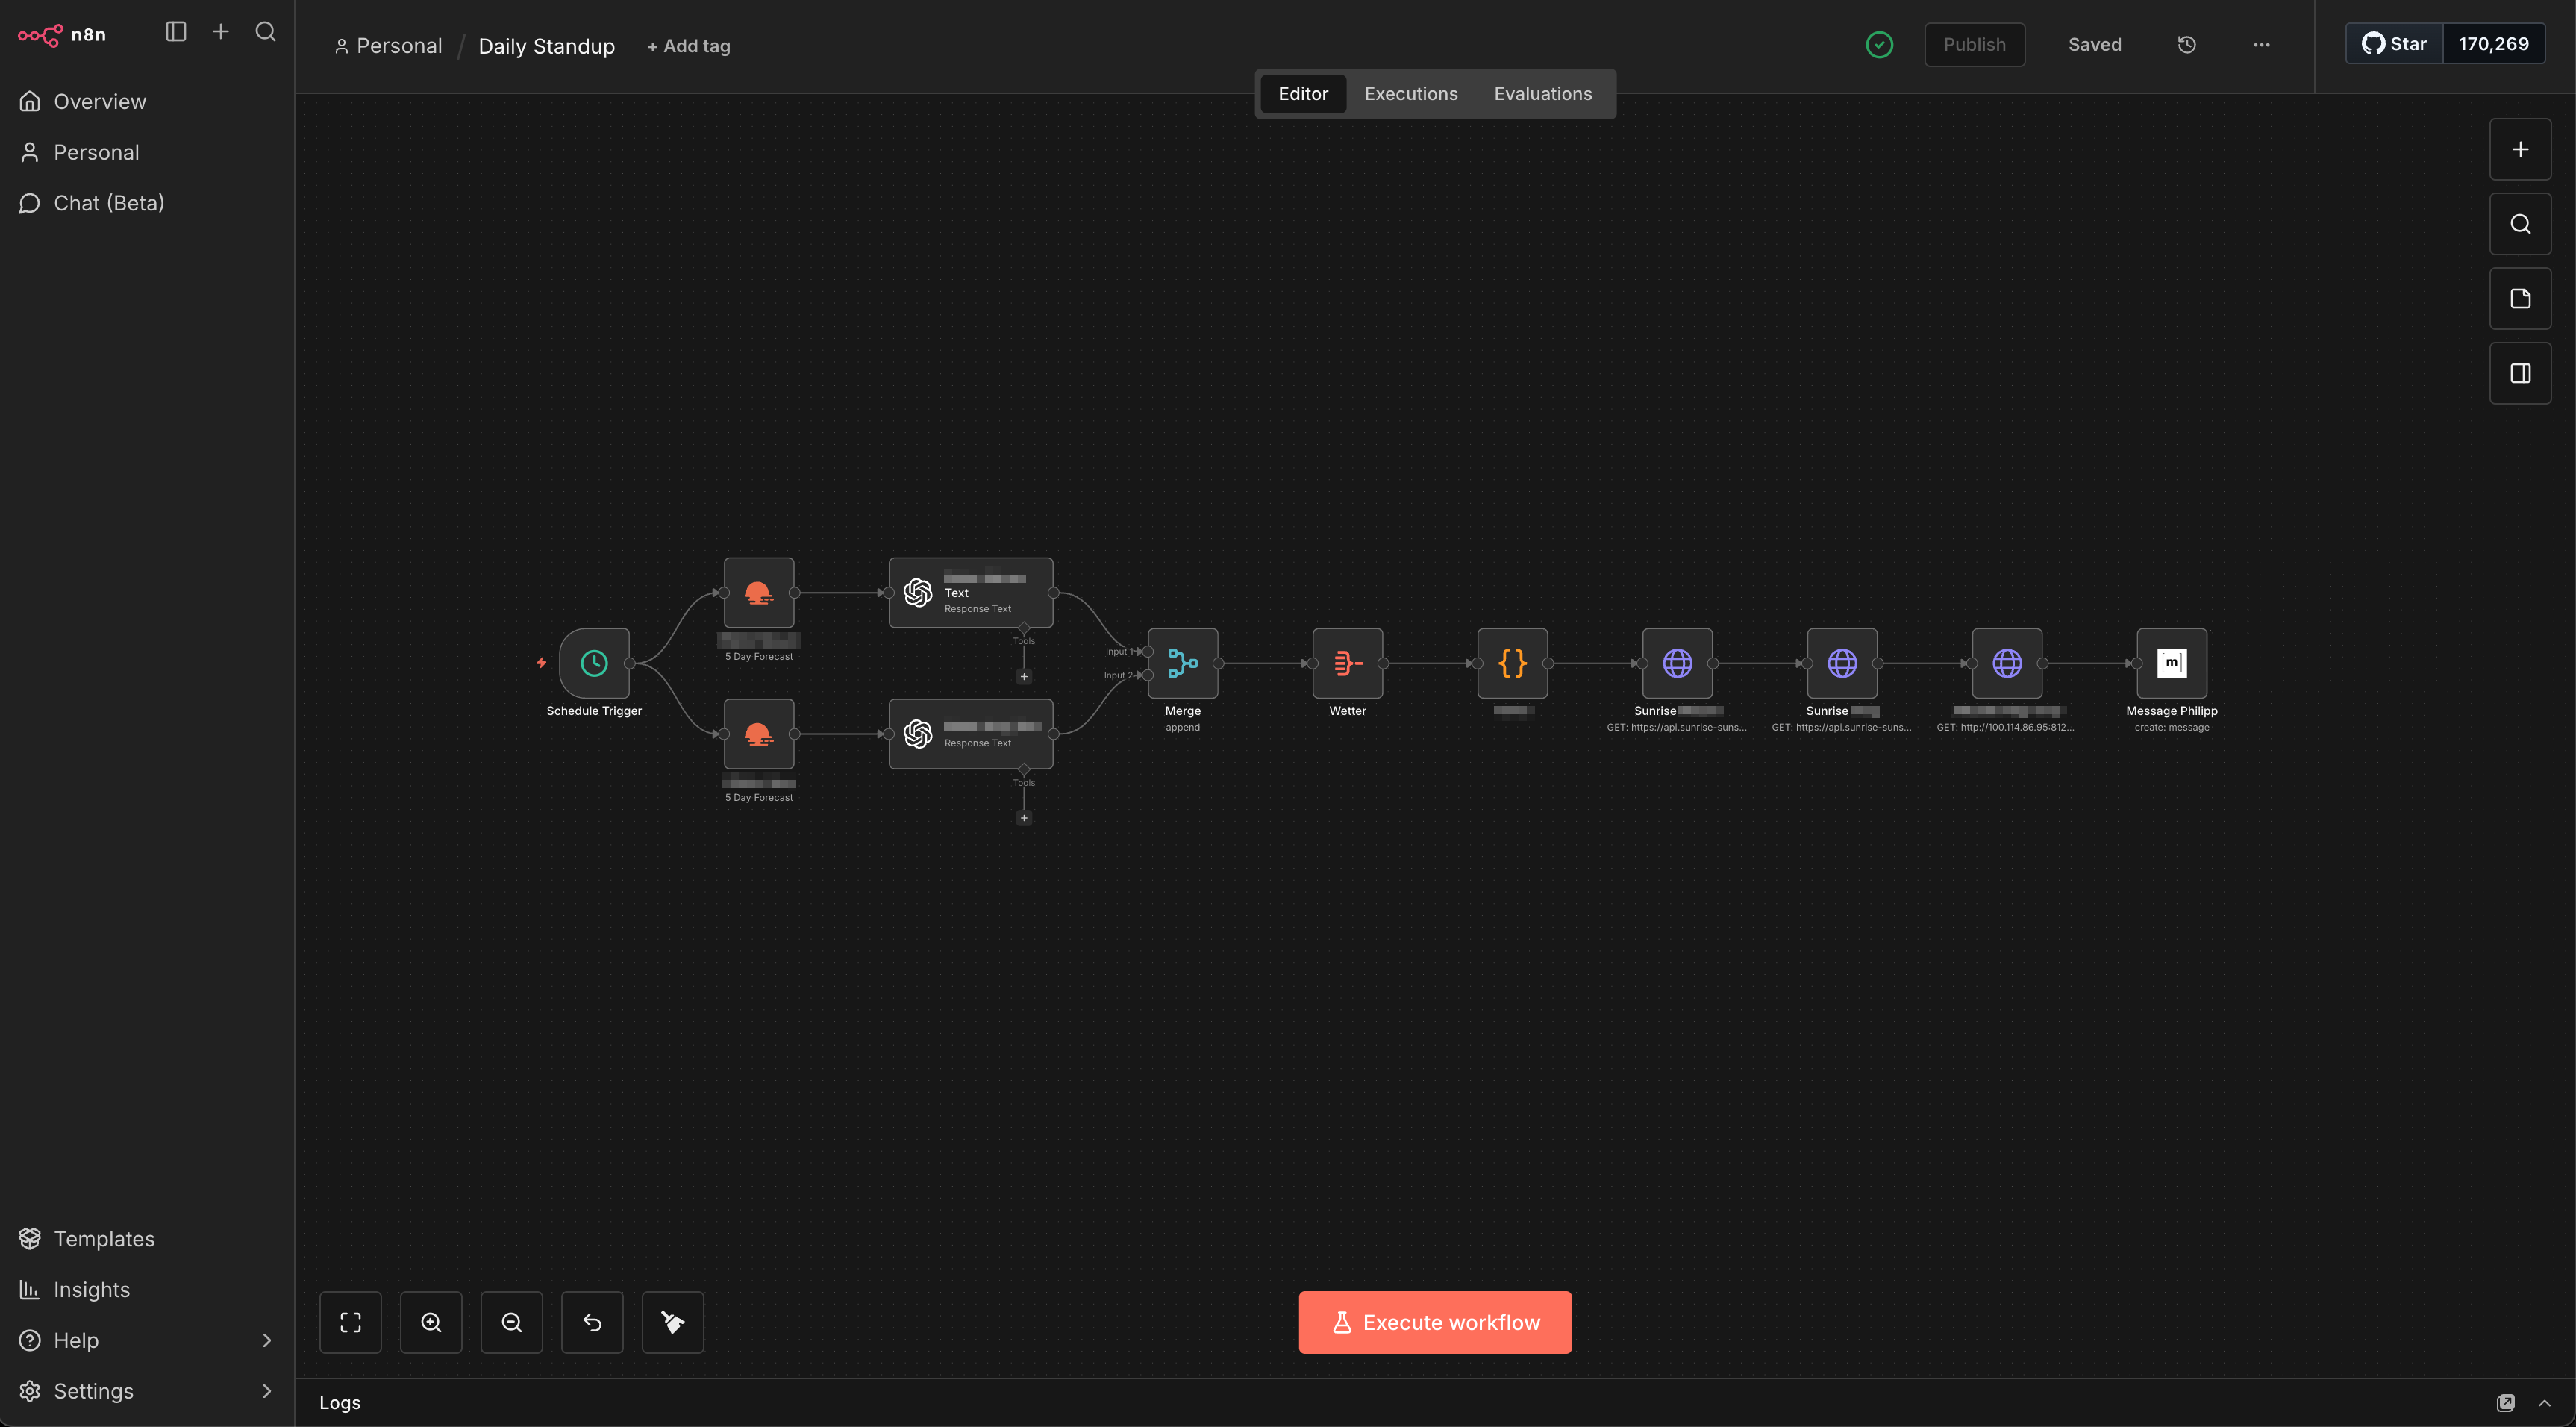The image size is (2576, 1427).
Task: Expand the Help submenu
Action: tap(266, 1340)
